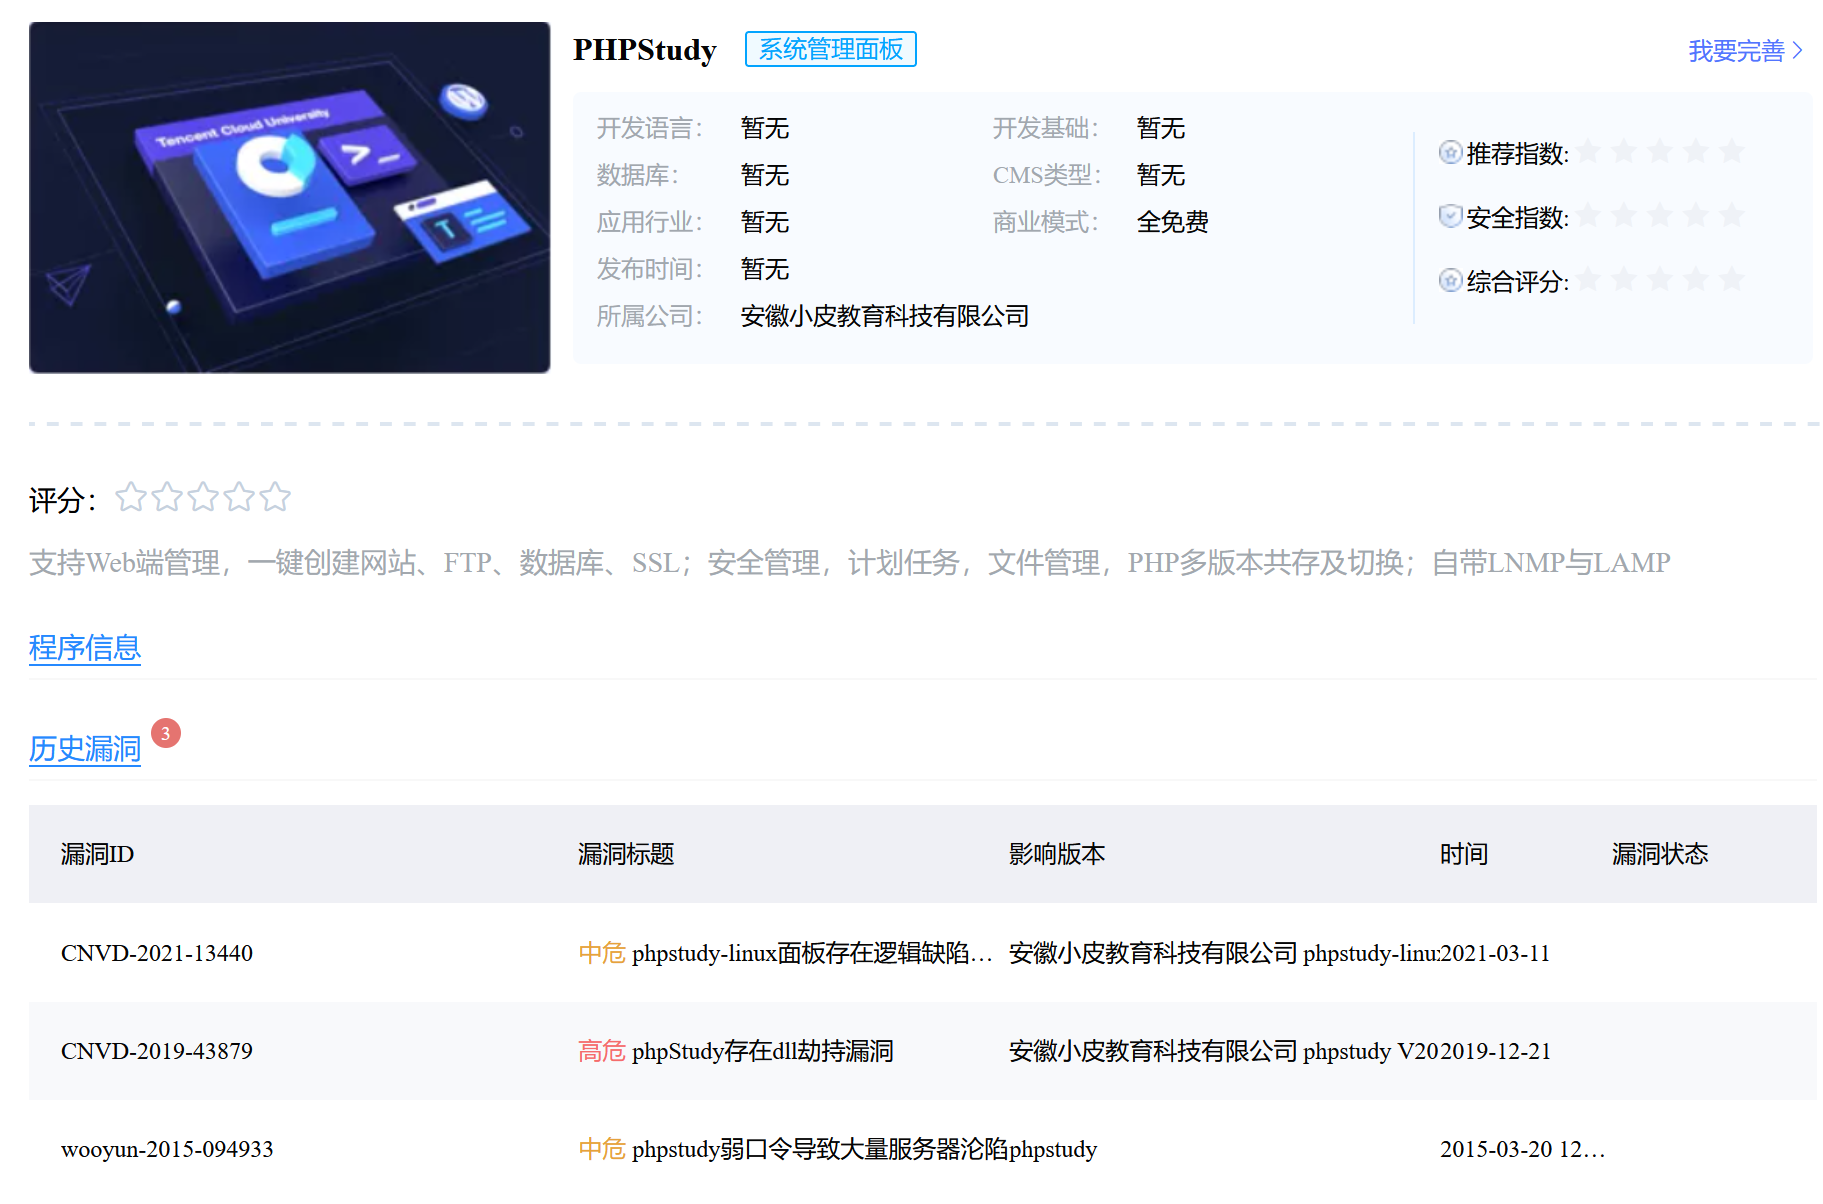Viewport: 1823px width, 1204px height.
Task: Click company name 安徽小皮教育科技有限公司 in info panel
Action: point(885,316)
